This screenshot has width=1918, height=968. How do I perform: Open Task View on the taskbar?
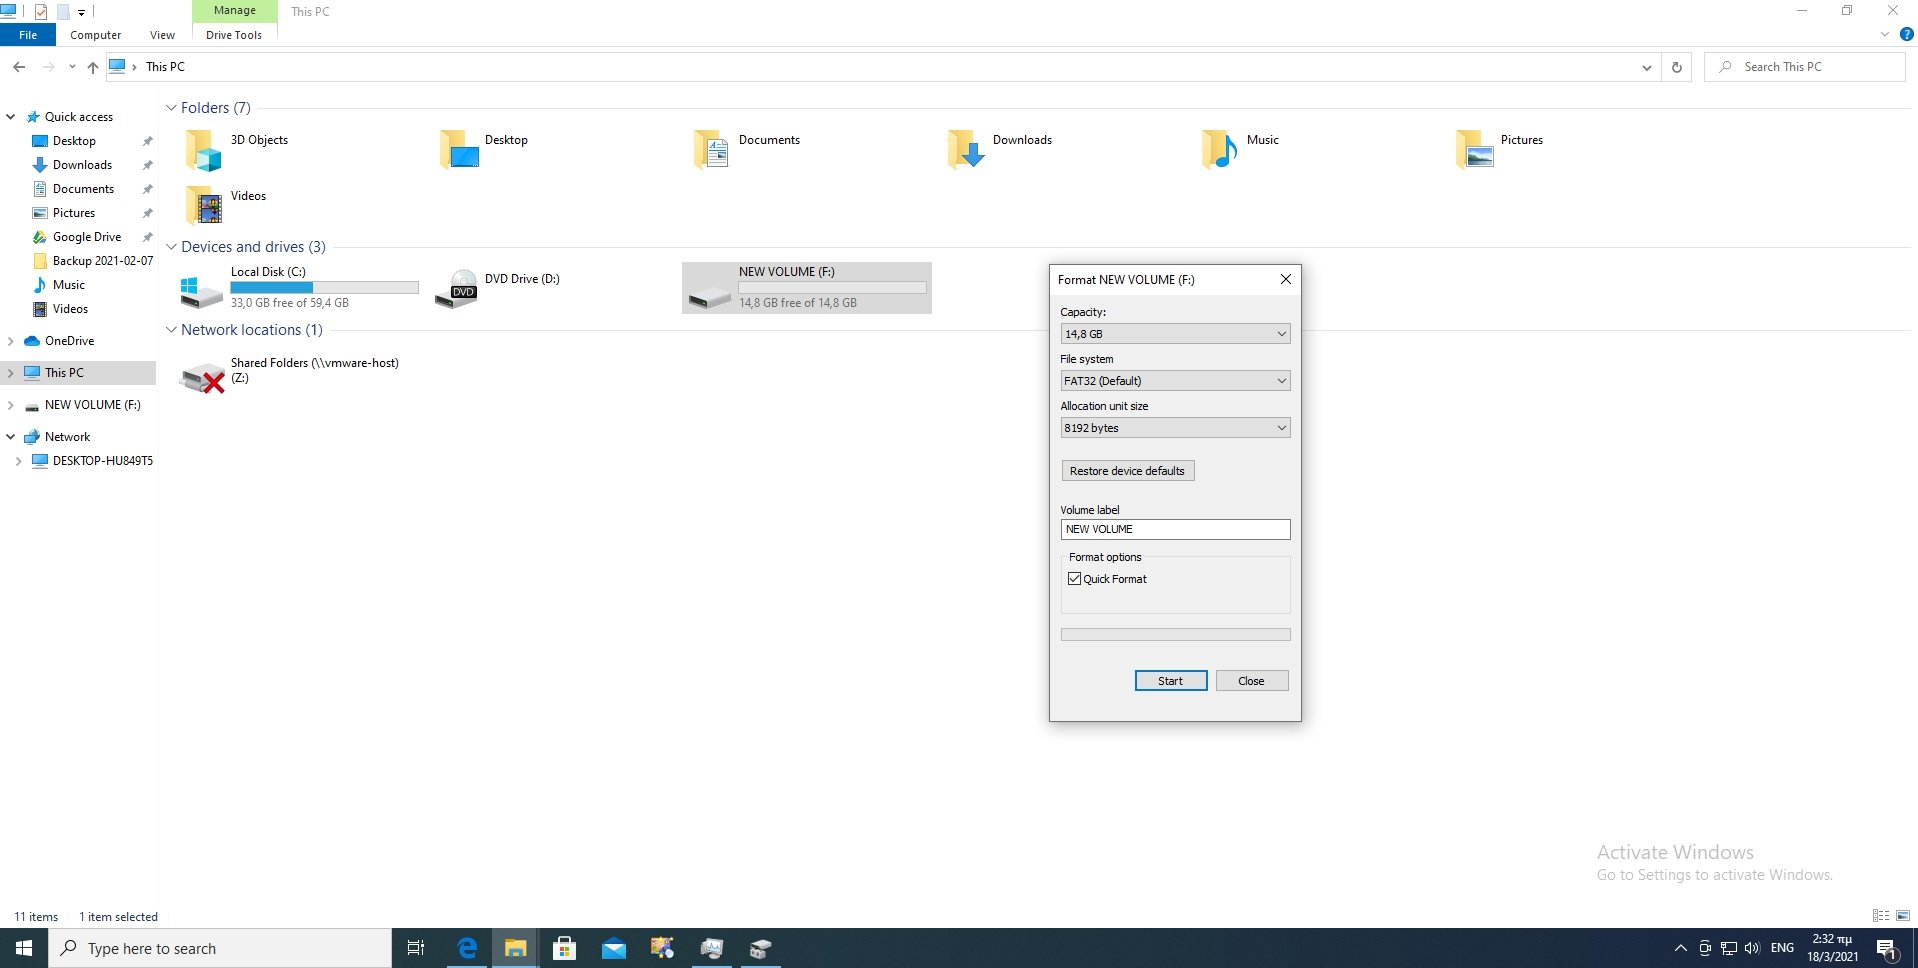(416, 948)
